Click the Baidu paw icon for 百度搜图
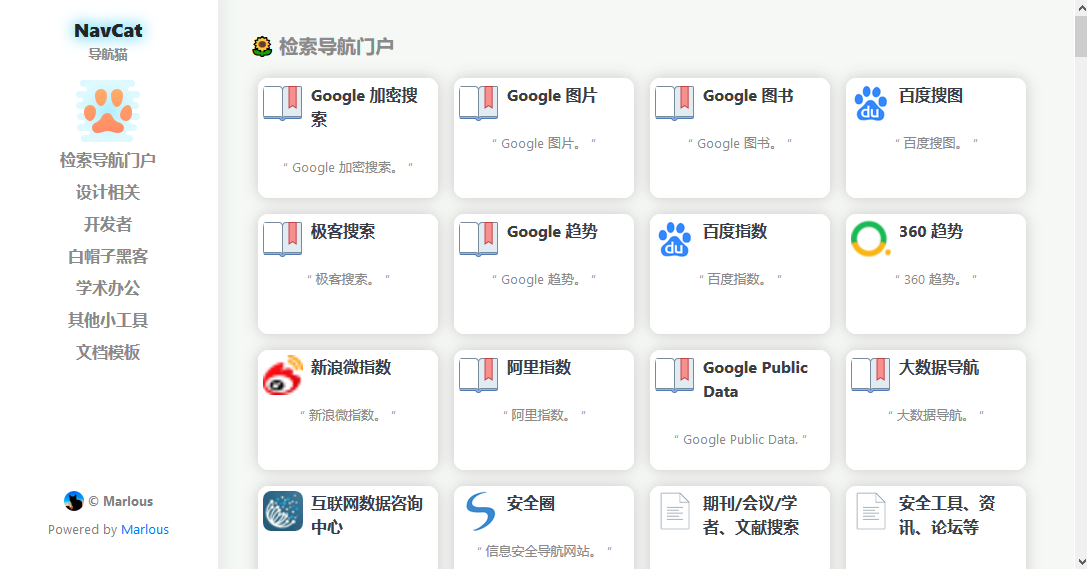 871,103
